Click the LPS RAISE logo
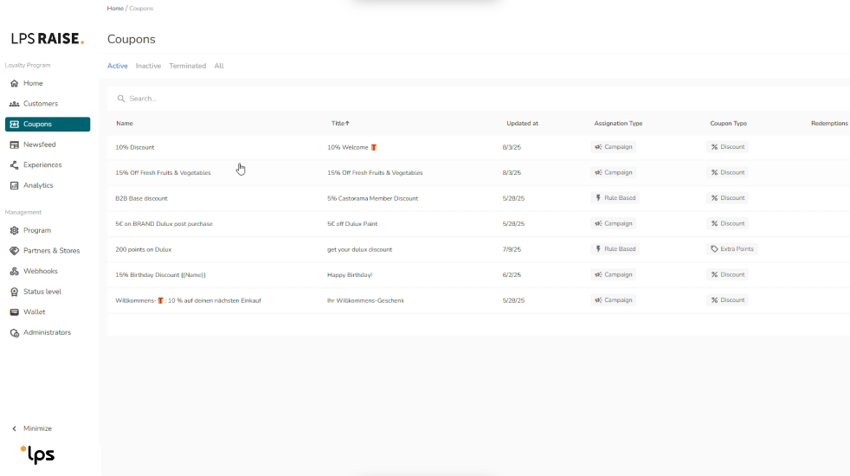The width and height of the screenshot is (850, 476). [47, 38]
